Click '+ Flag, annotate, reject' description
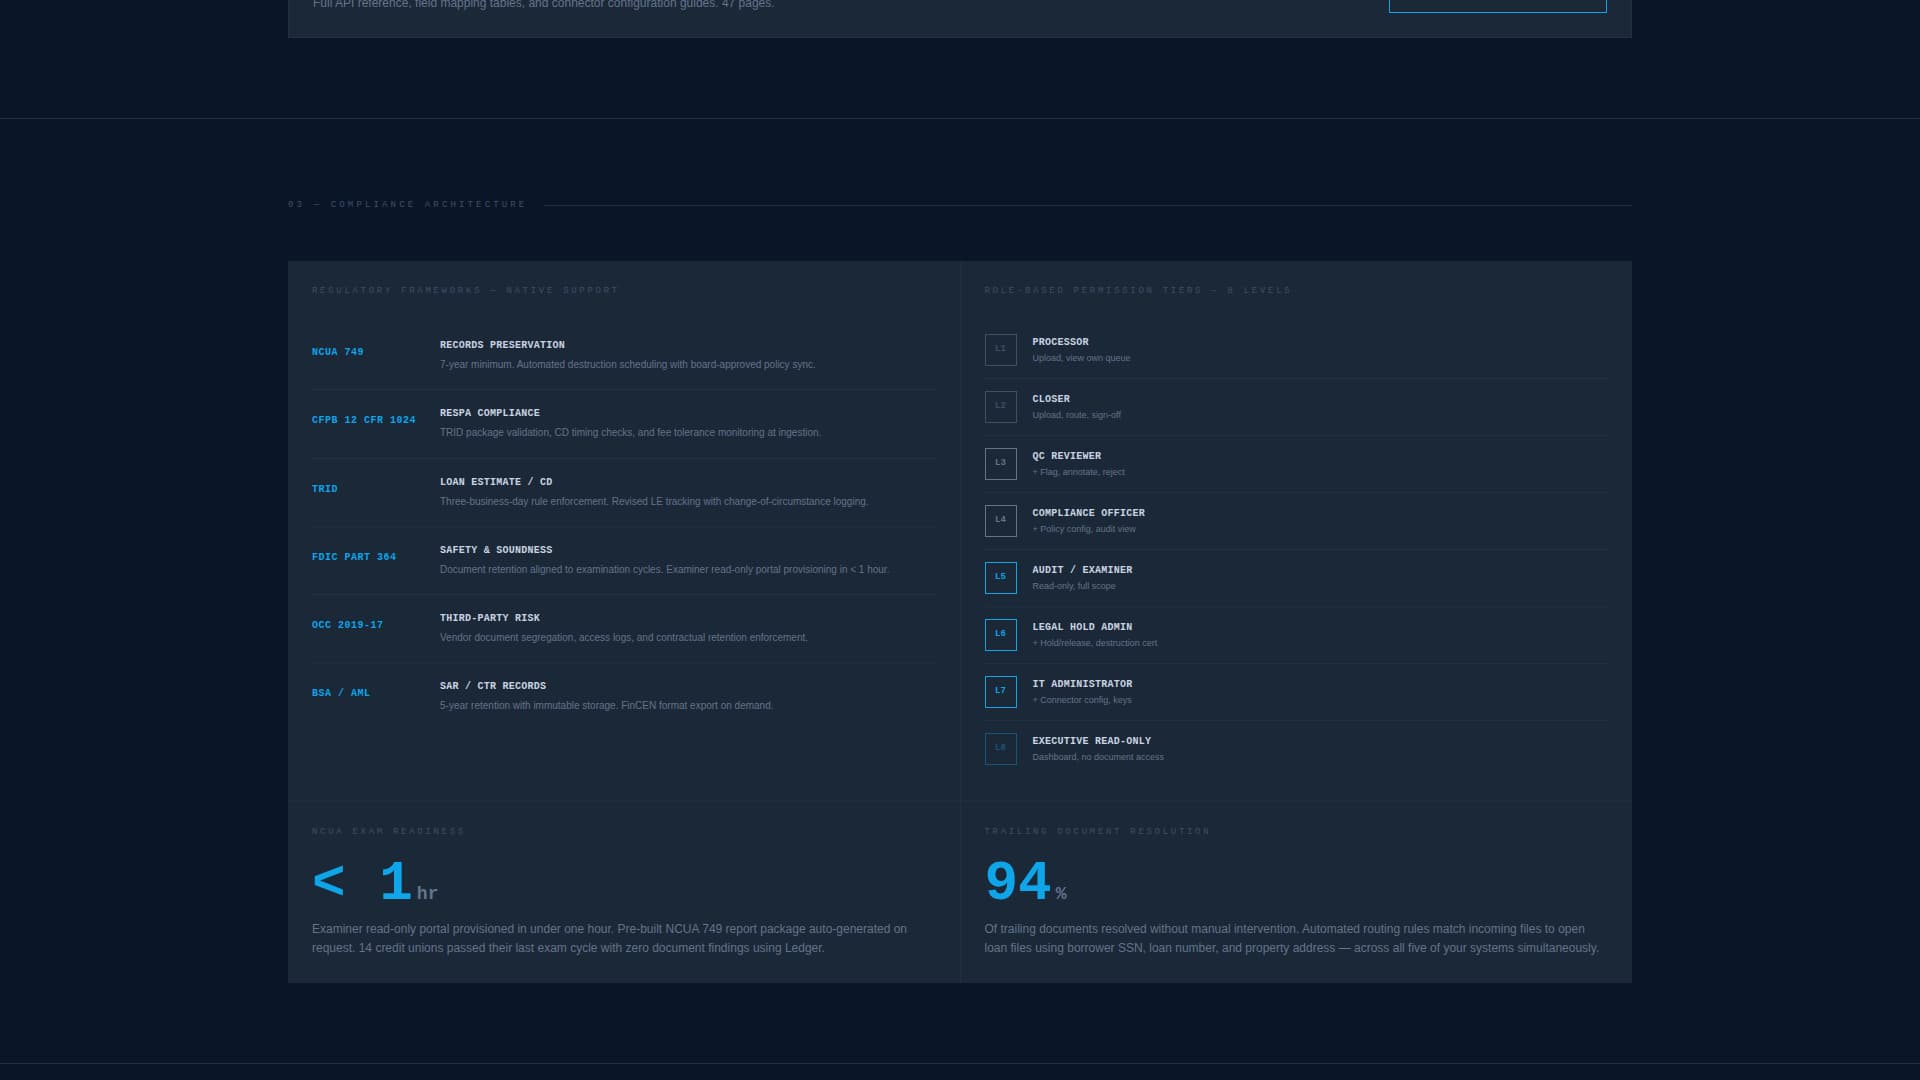1920x1080 pixels. pos(1078,472)
